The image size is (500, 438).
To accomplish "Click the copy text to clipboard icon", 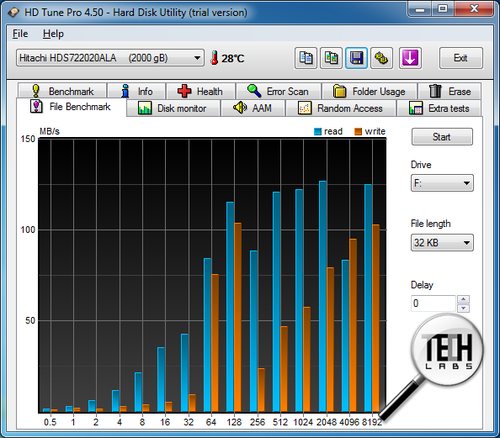I will pos(305,58).
